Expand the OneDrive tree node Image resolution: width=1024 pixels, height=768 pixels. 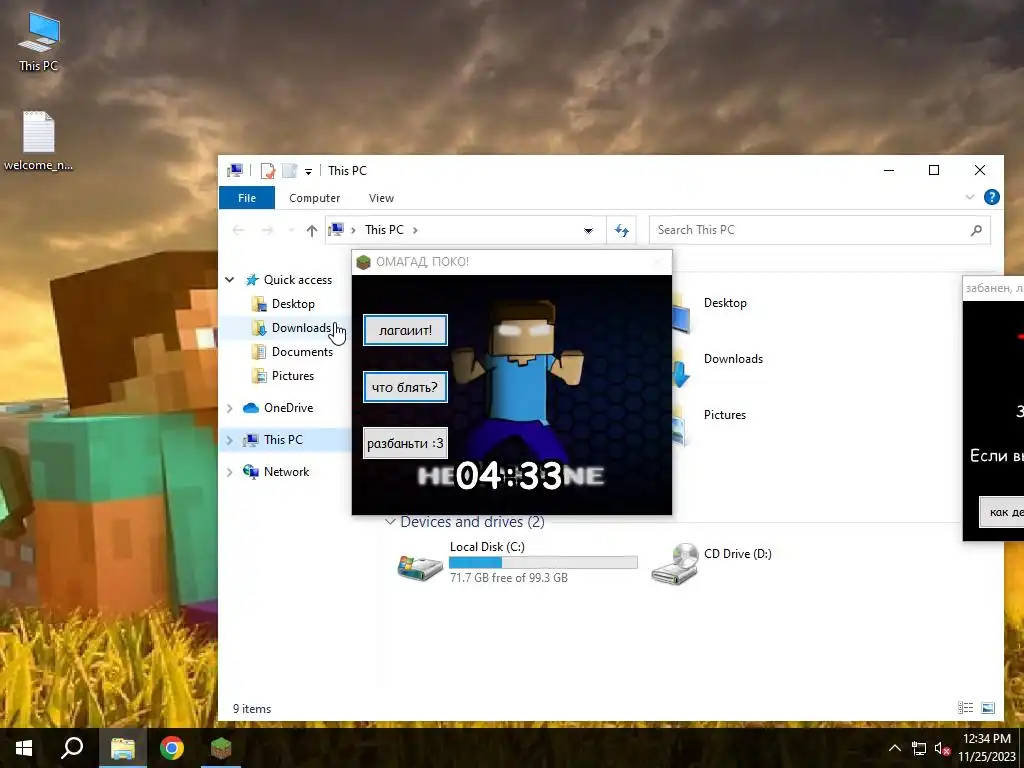coord(230,408)
